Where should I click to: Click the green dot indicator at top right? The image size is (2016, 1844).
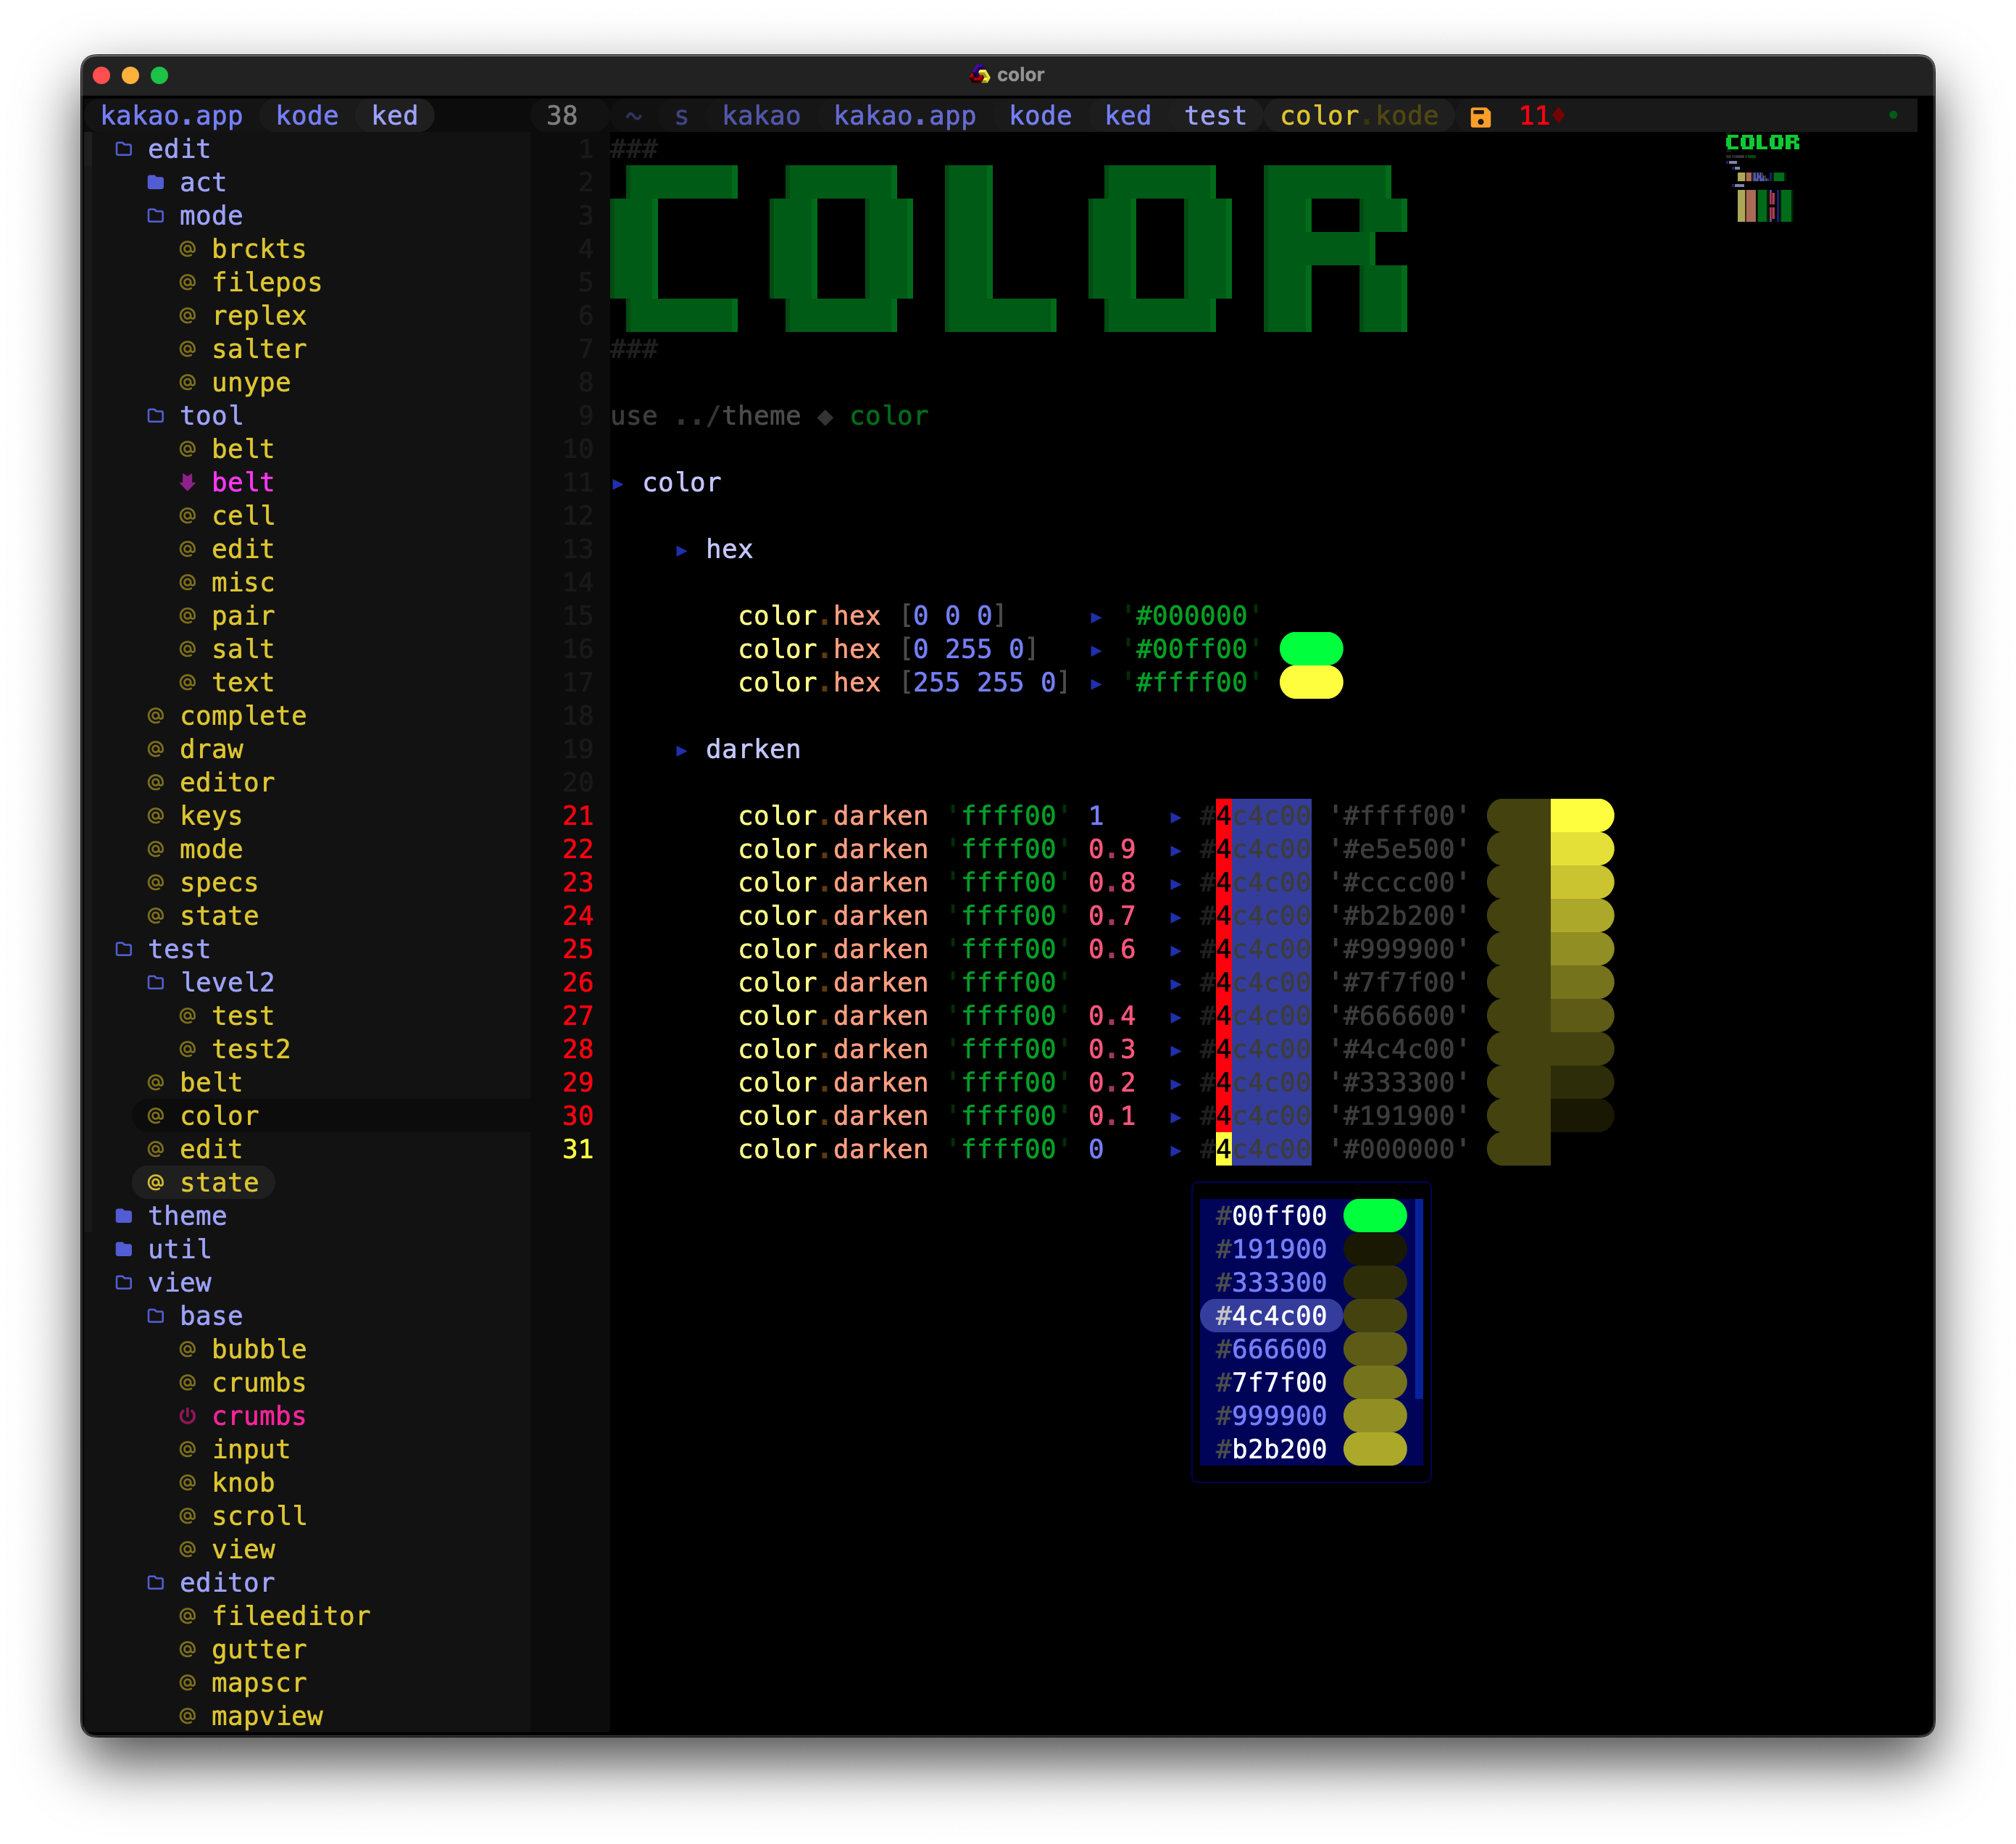click(1893, 115)
